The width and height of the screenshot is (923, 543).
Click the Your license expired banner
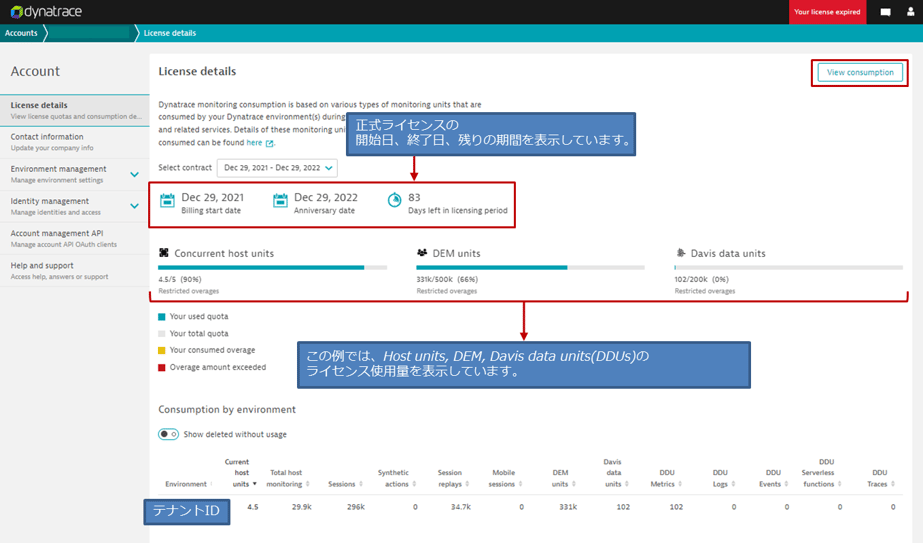click(x=827, y=12)
